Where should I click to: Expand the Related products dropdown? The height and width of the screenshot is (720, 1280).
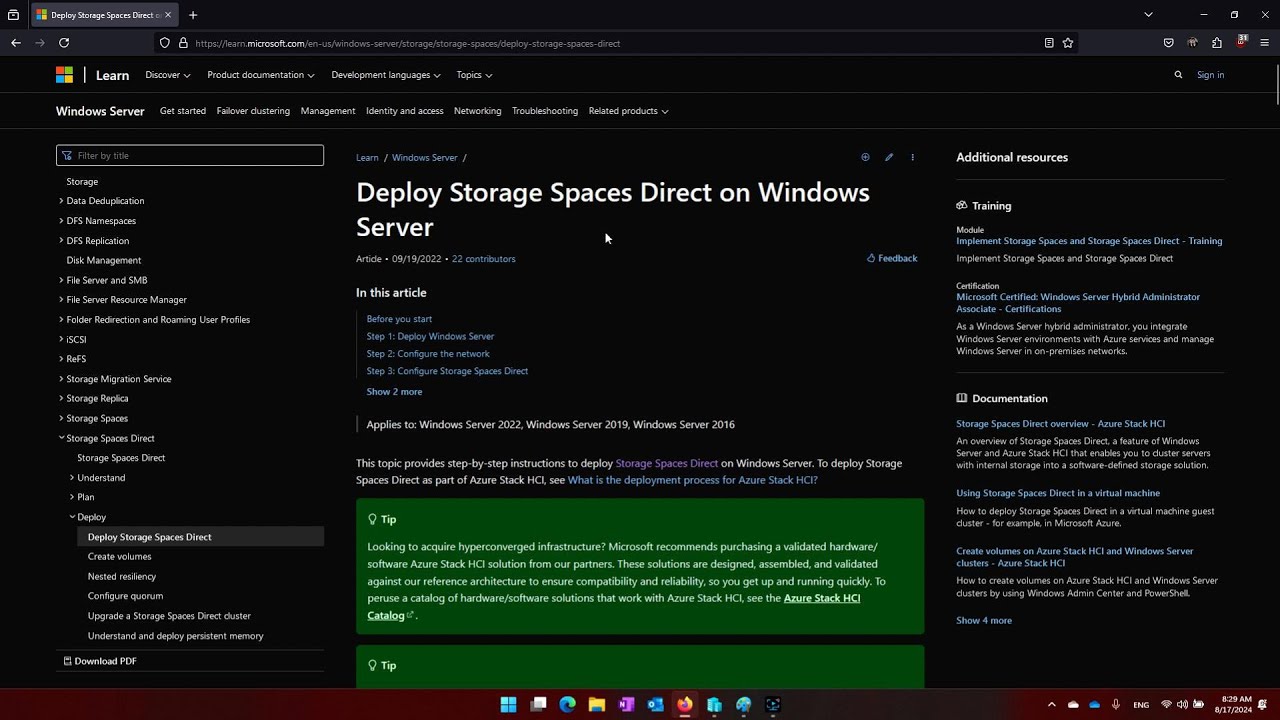click(628, 111)
